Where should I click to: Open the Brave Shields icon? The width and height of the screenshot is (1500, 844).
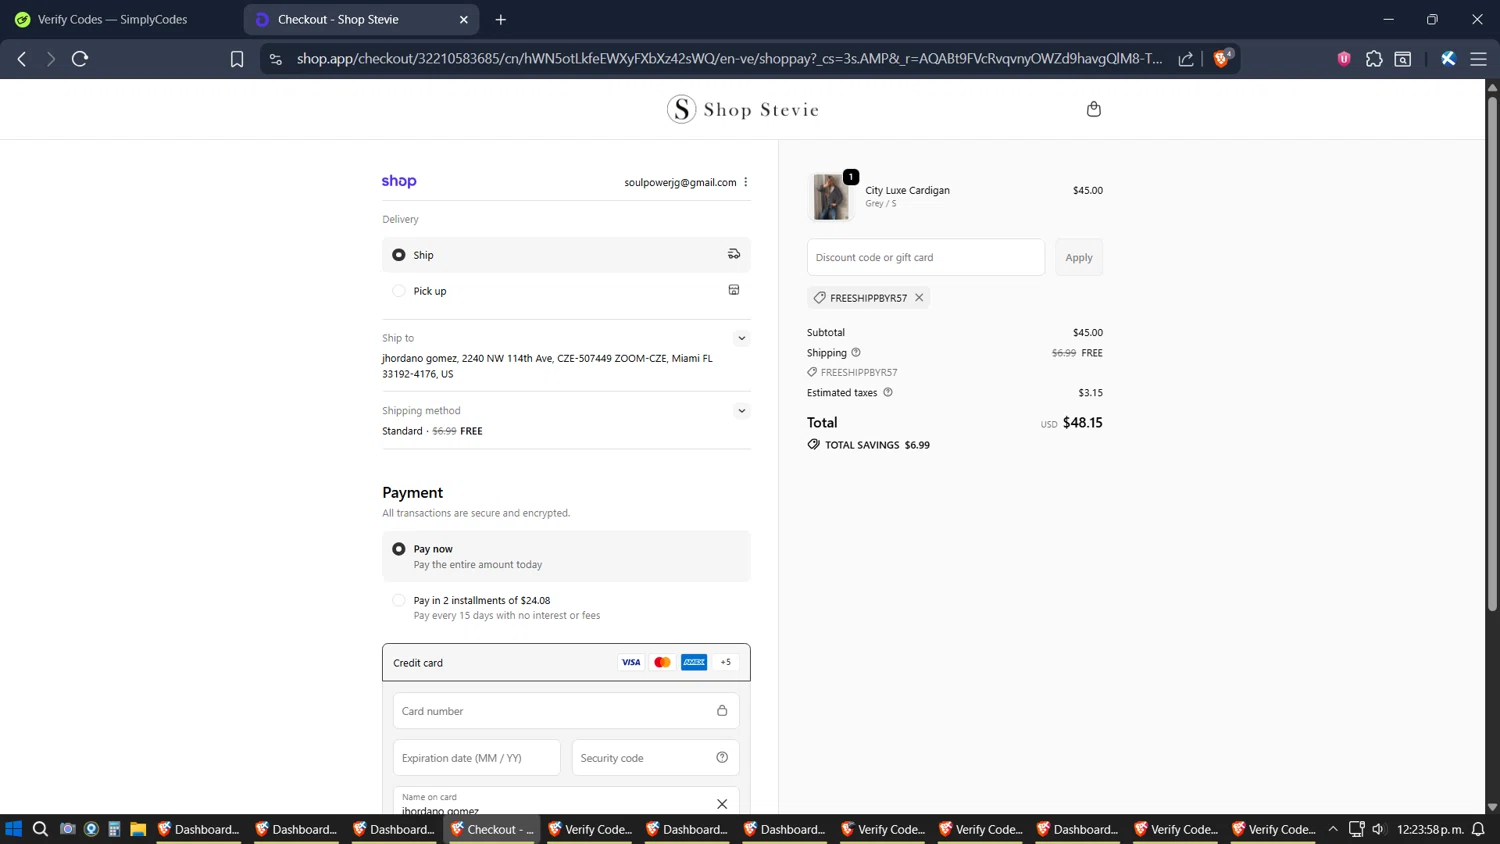(1222, 59)
